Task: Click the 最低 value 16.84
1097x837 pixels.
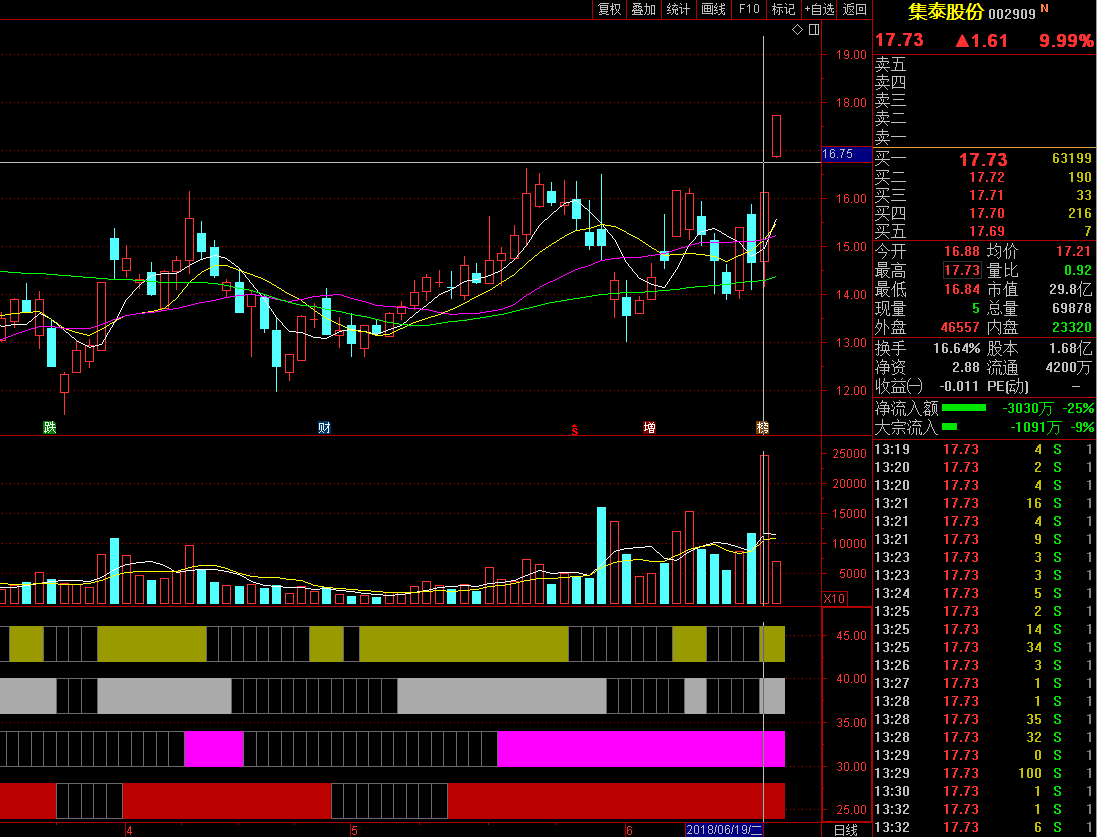Action: (x=961, y=289)
